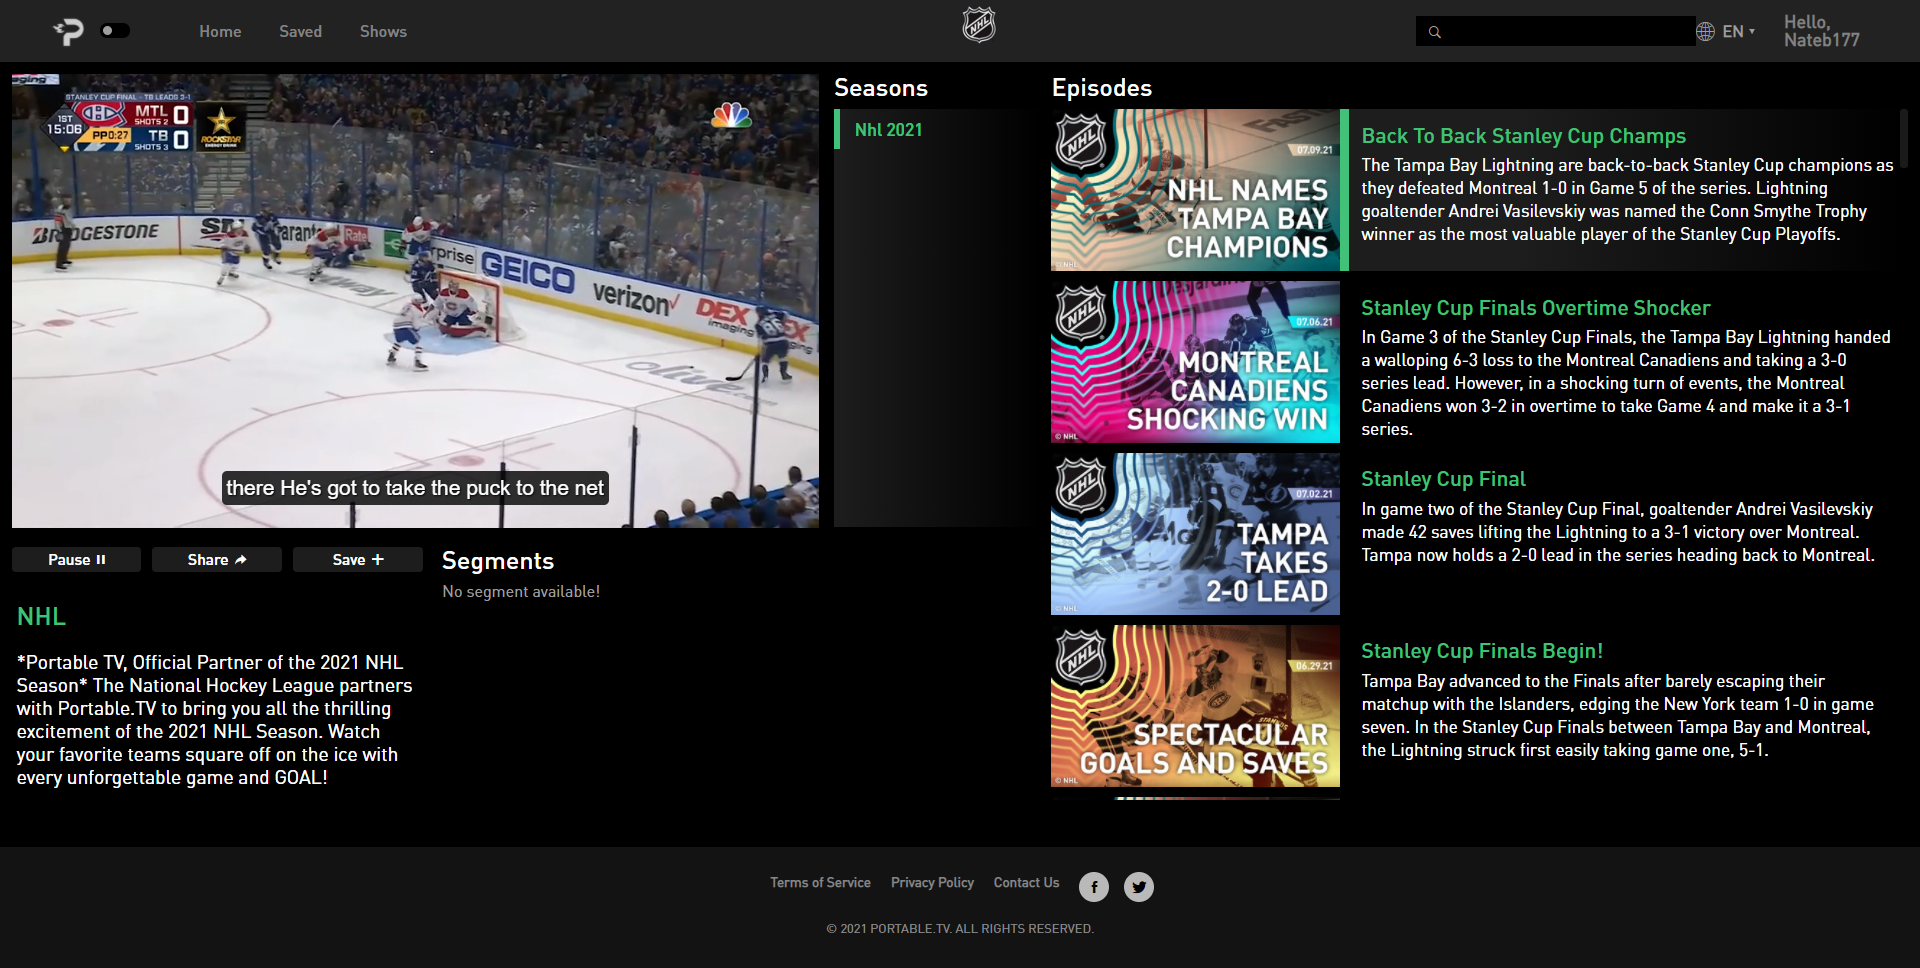Go to the Home page
The height and width of the screenshot is (968, 1920).
point(220,31)
